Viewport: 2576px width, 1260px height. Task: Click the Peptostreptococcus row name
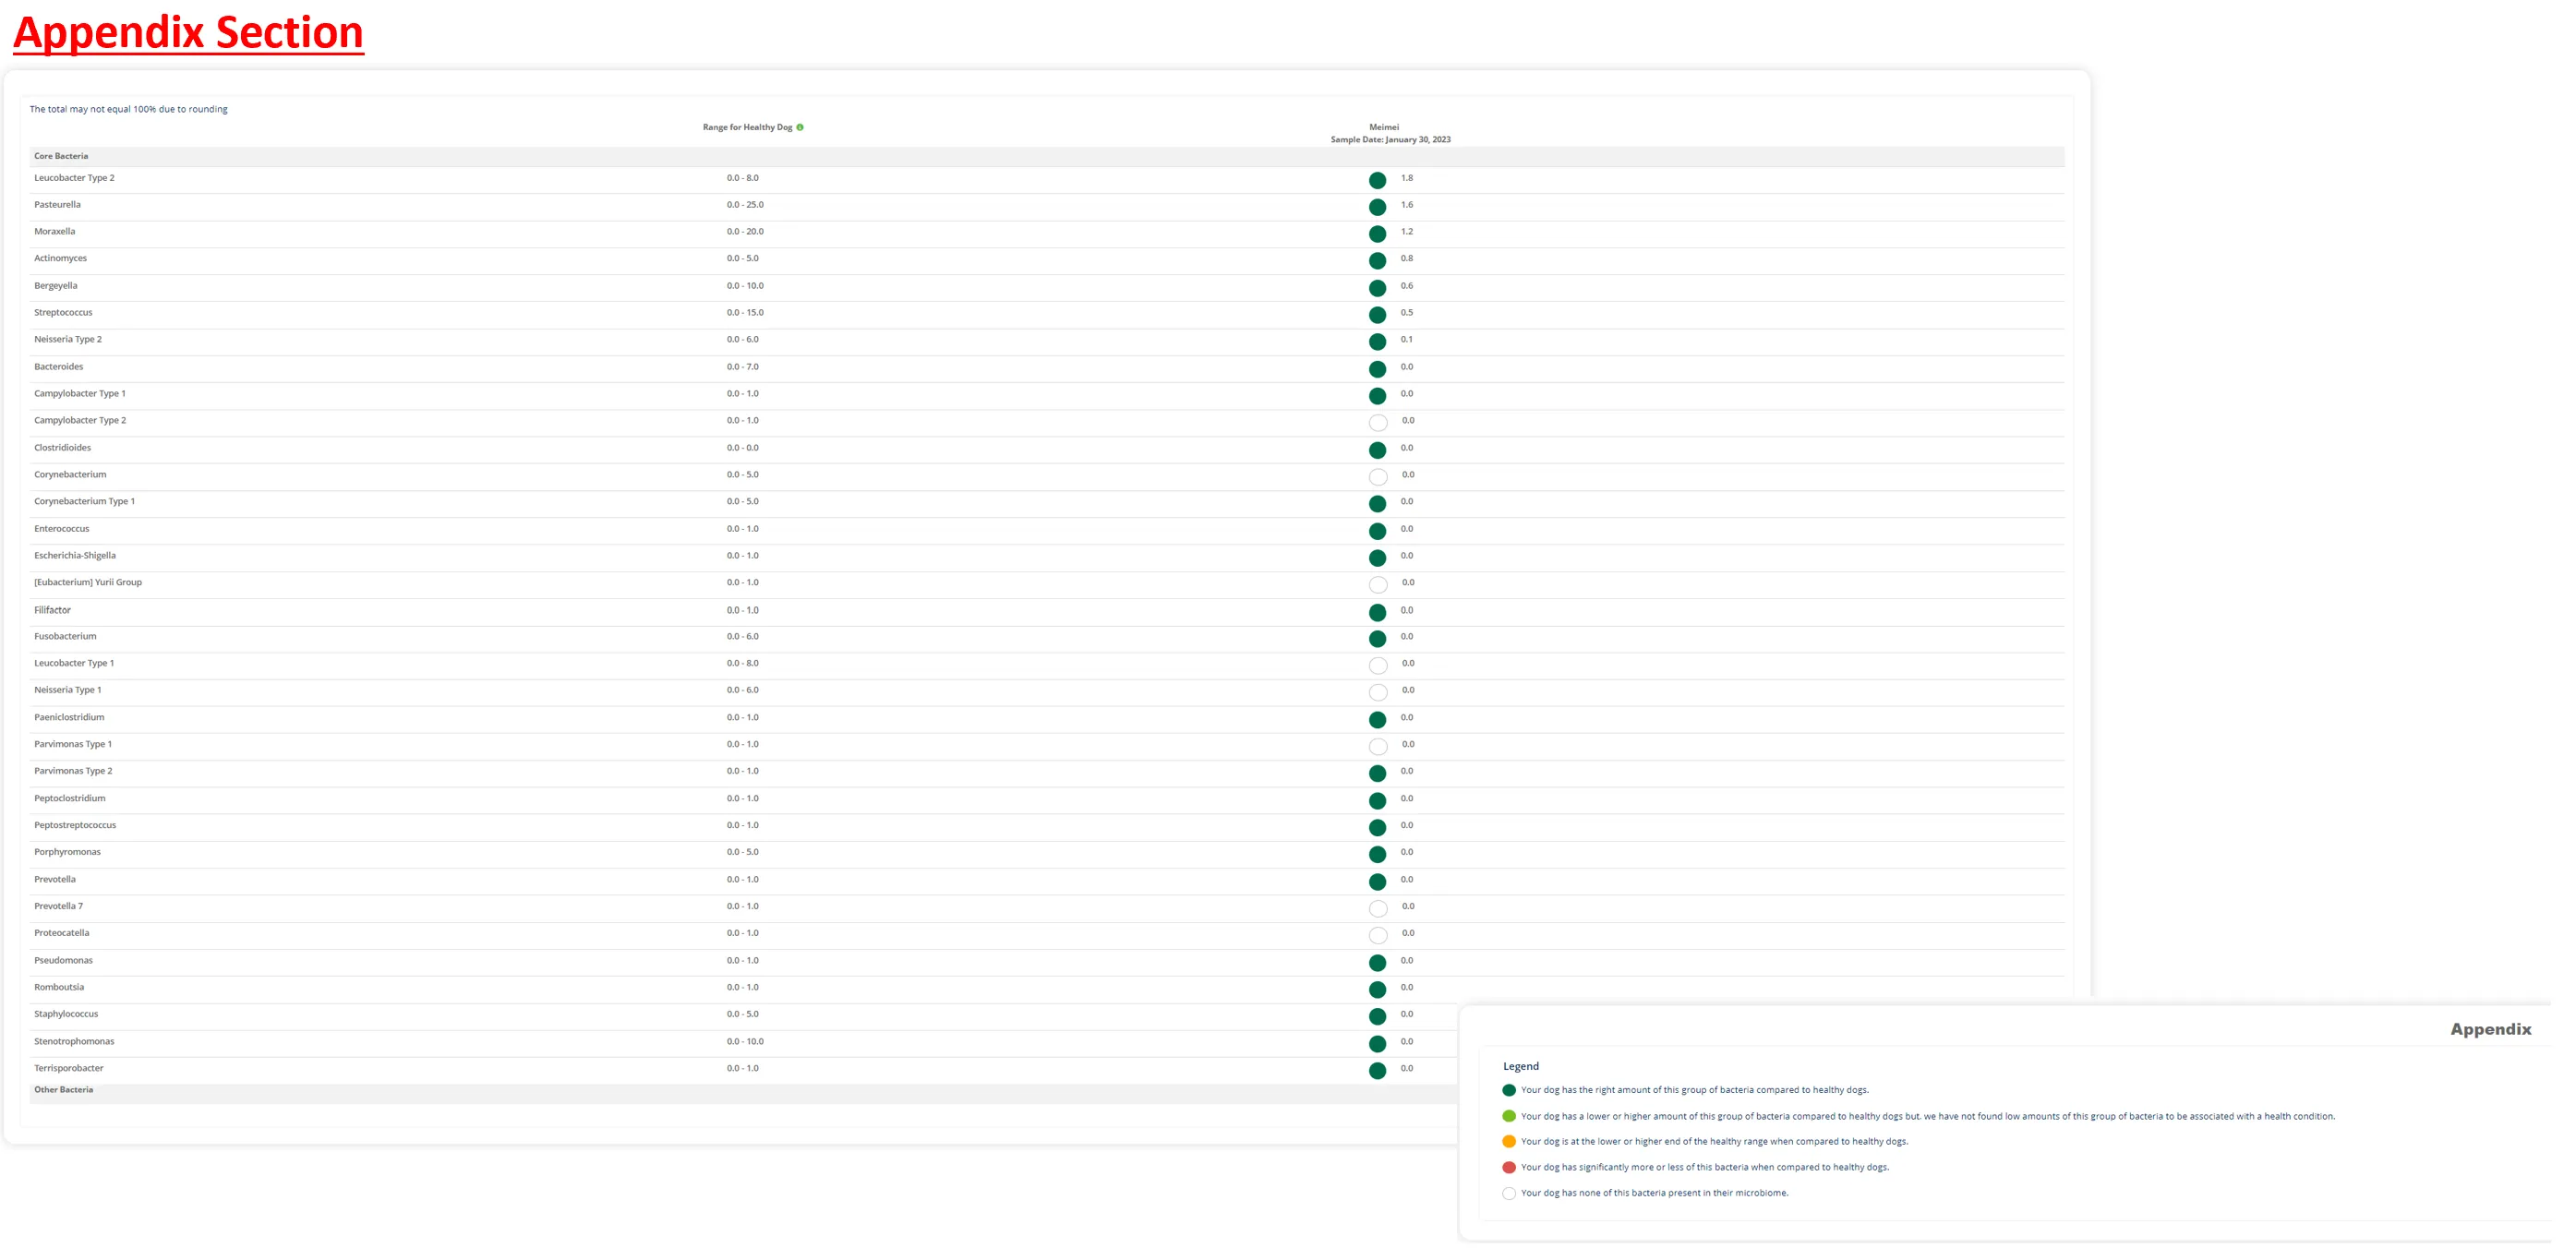(75, 826)
